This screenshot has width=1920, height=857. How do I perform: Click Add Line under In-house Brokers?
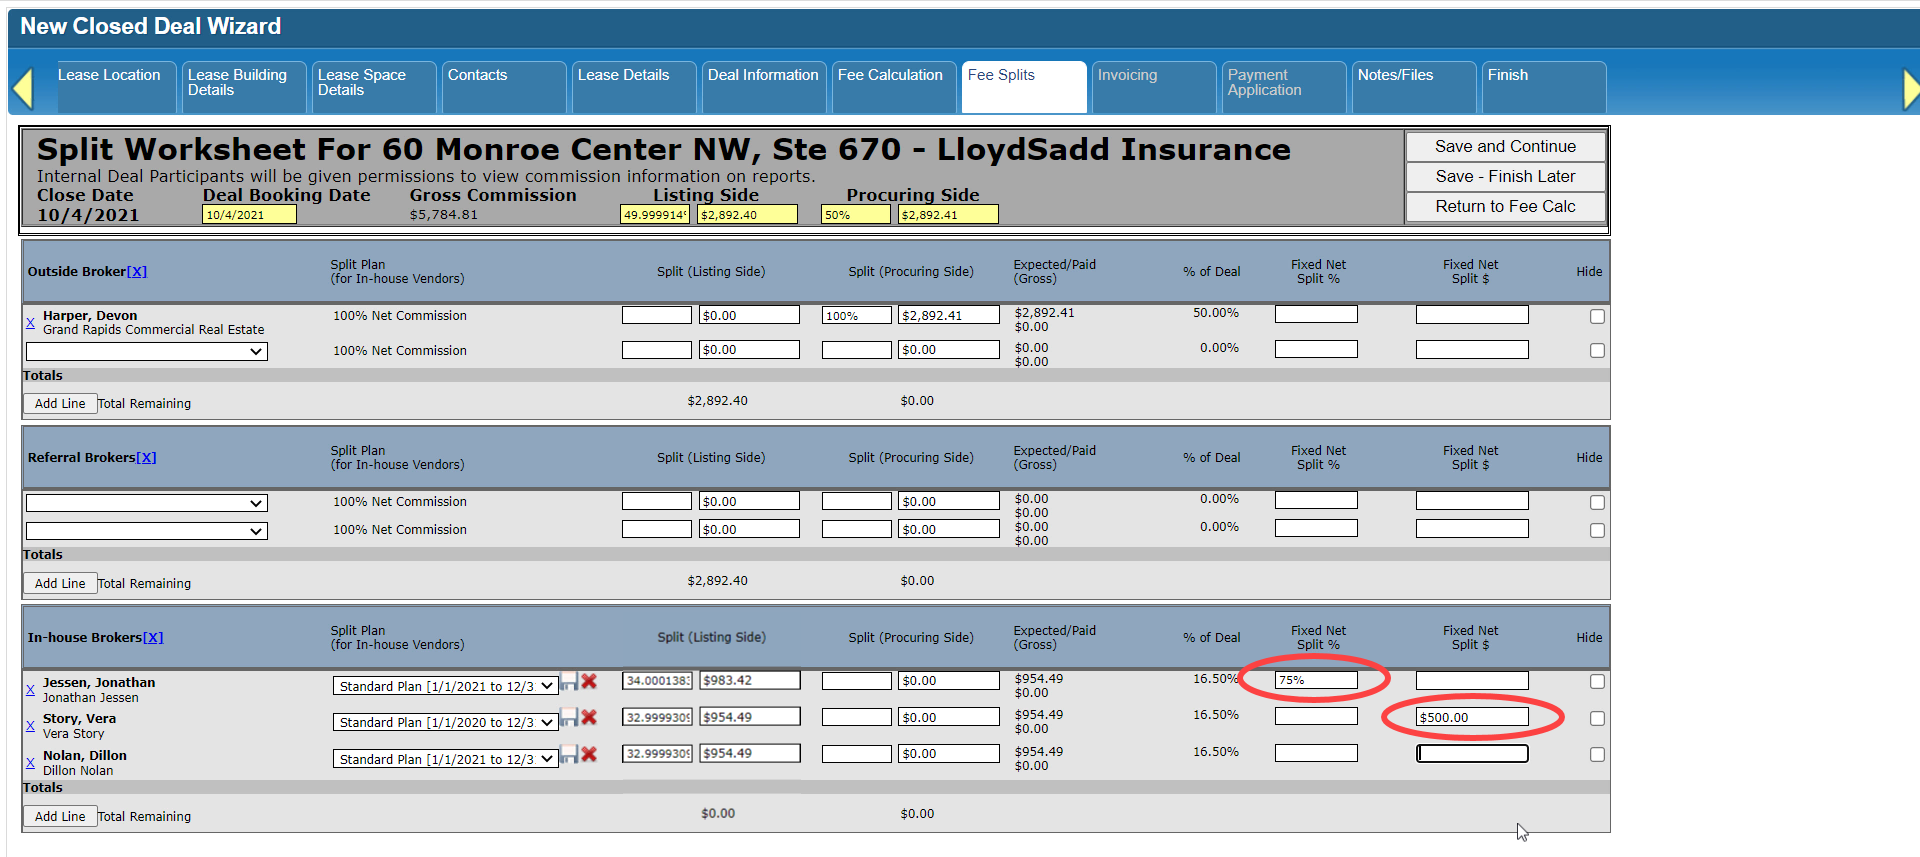(x=60, y=816)
